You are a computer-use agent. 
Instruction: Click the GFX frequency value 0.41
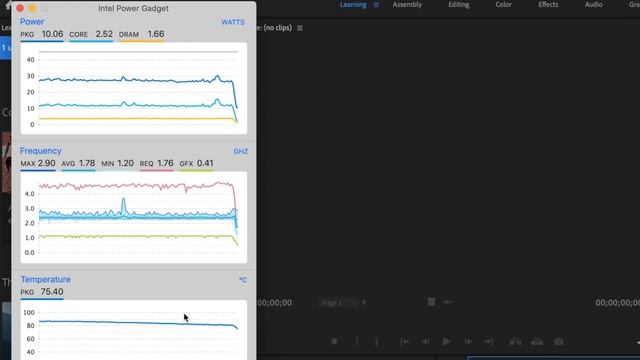205,163
